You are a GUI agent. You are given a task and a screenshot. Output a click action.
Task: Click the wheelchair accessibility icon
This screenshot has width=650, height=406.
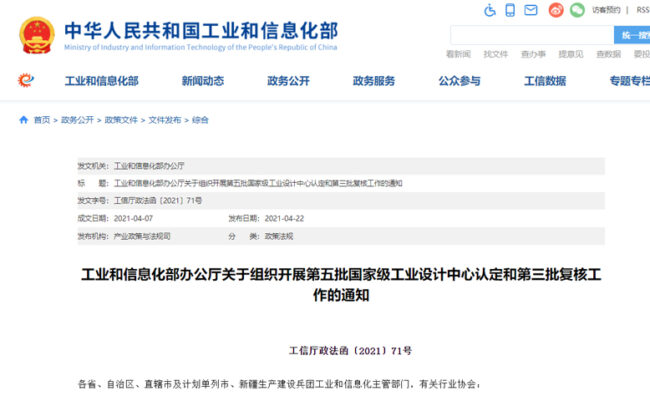pyautogui.click(x=490, y=10)
